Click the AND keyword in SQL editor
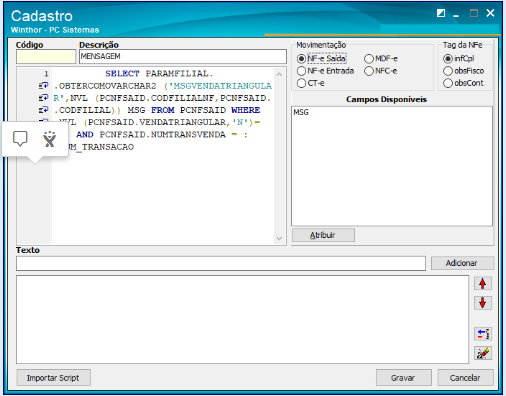 pyautogui.click(x=85, y=134)
